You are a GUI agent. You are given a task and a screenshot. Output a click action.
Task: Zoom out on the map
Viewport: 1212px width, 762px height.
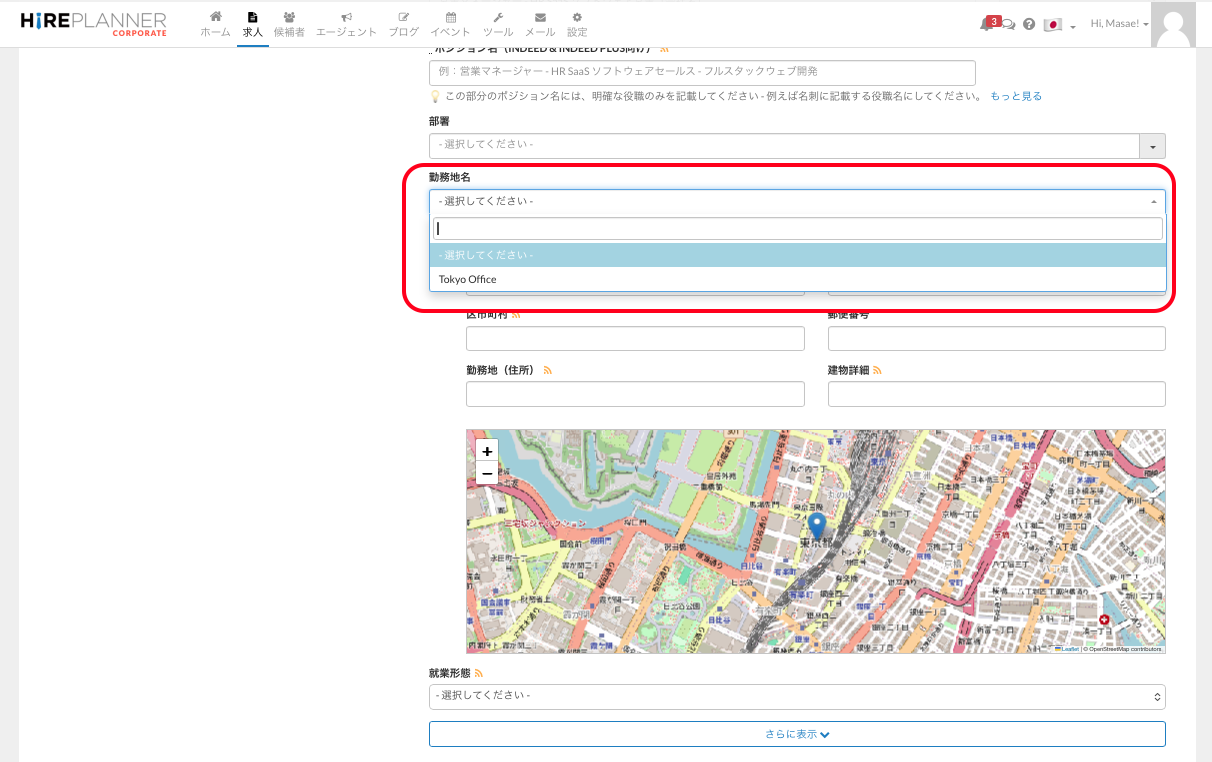pos(487,473)
